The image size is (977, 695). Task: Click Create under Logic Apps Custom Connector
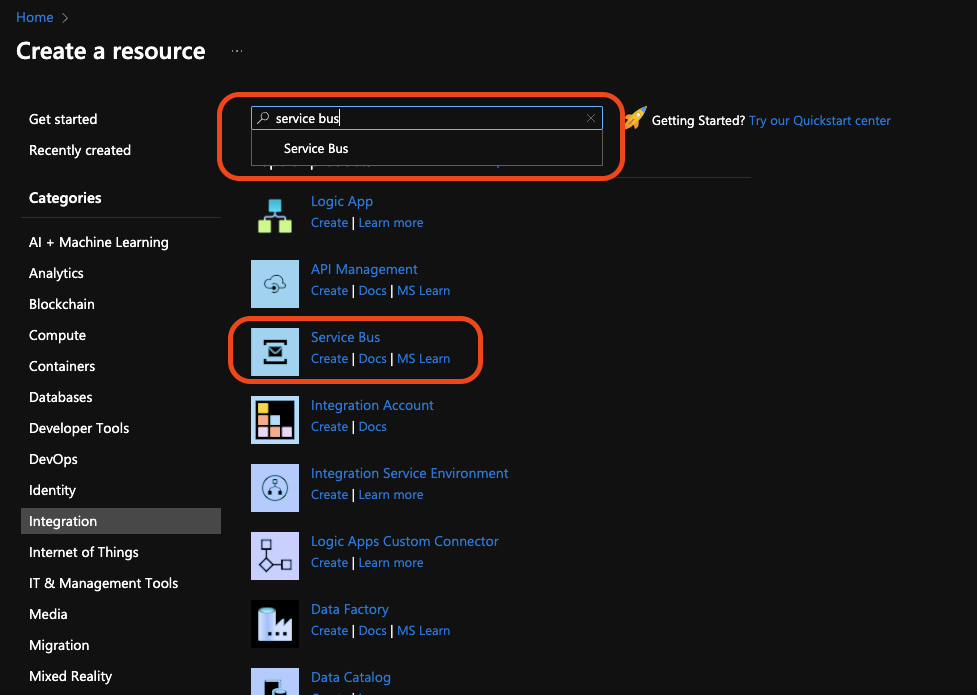(330, 562)
